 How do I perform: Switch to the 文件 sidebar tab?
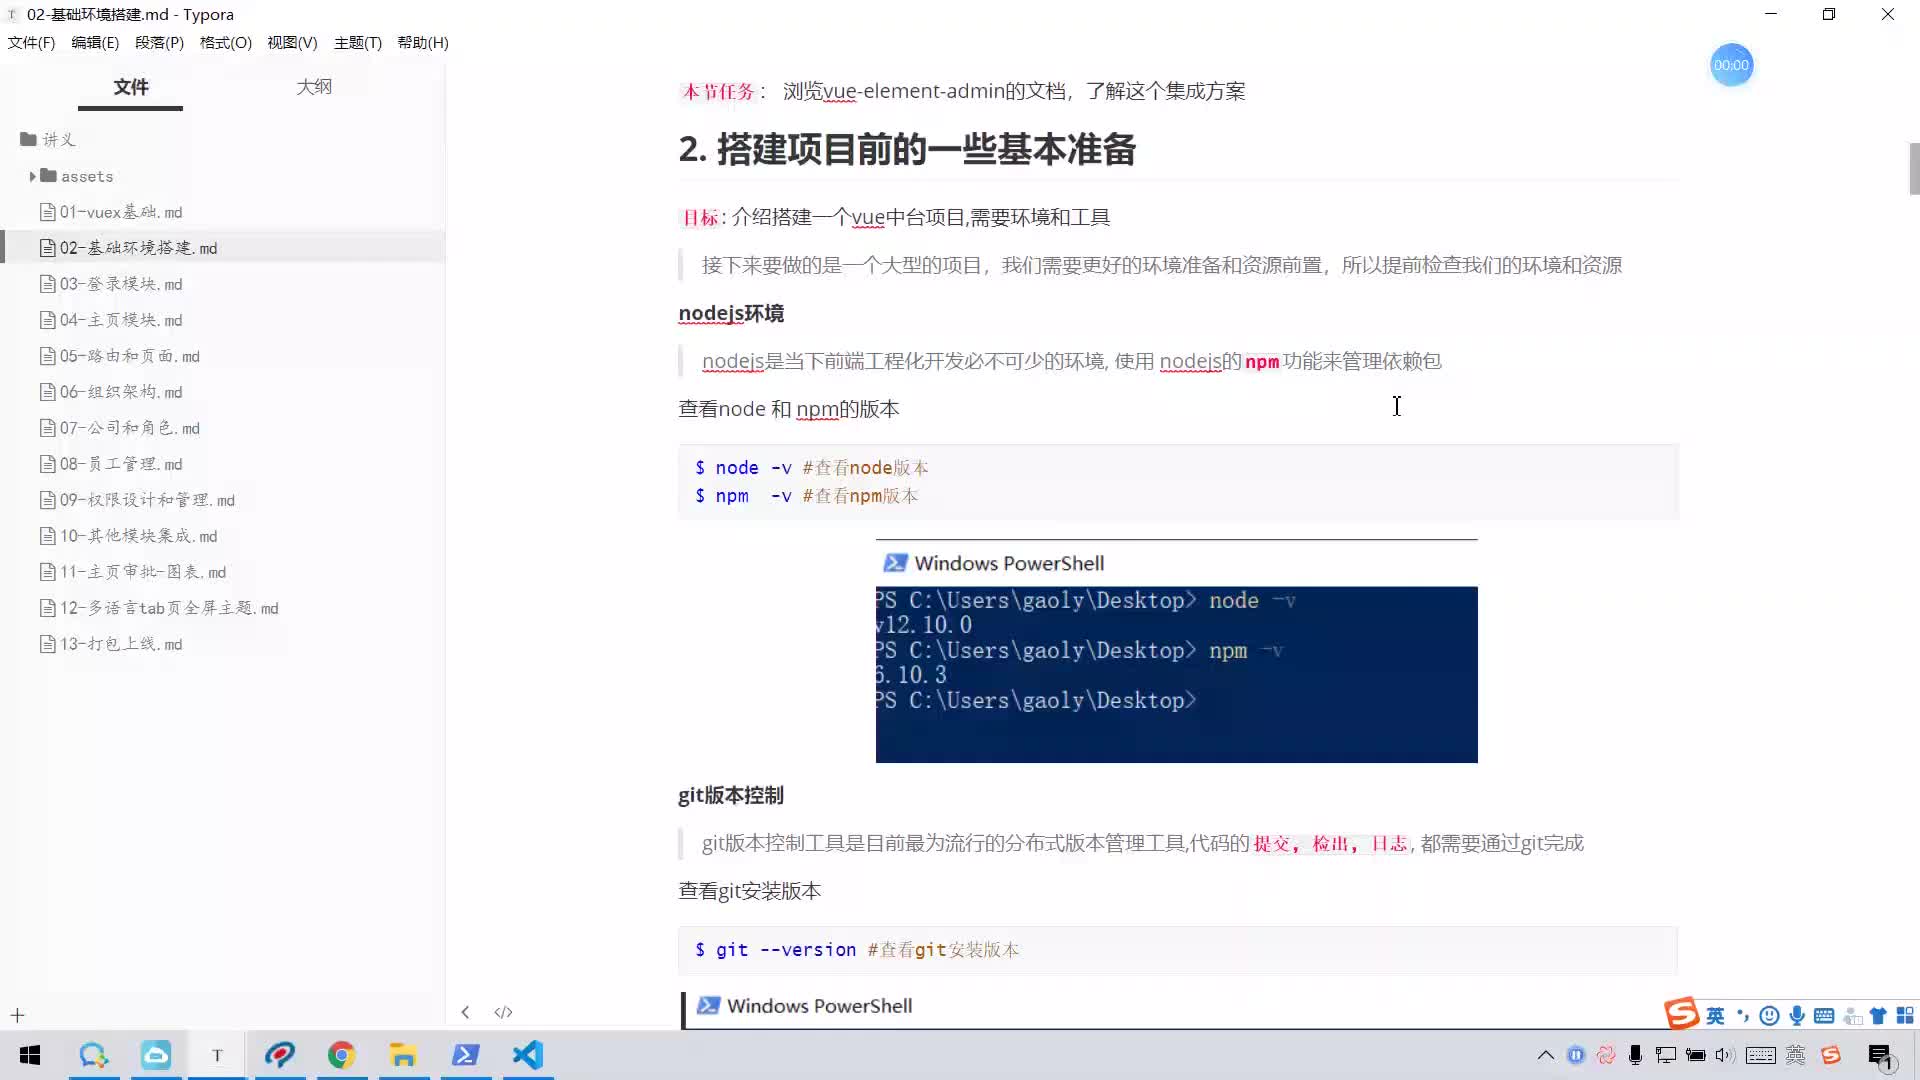pyautogui.click(x=131, y=87)
